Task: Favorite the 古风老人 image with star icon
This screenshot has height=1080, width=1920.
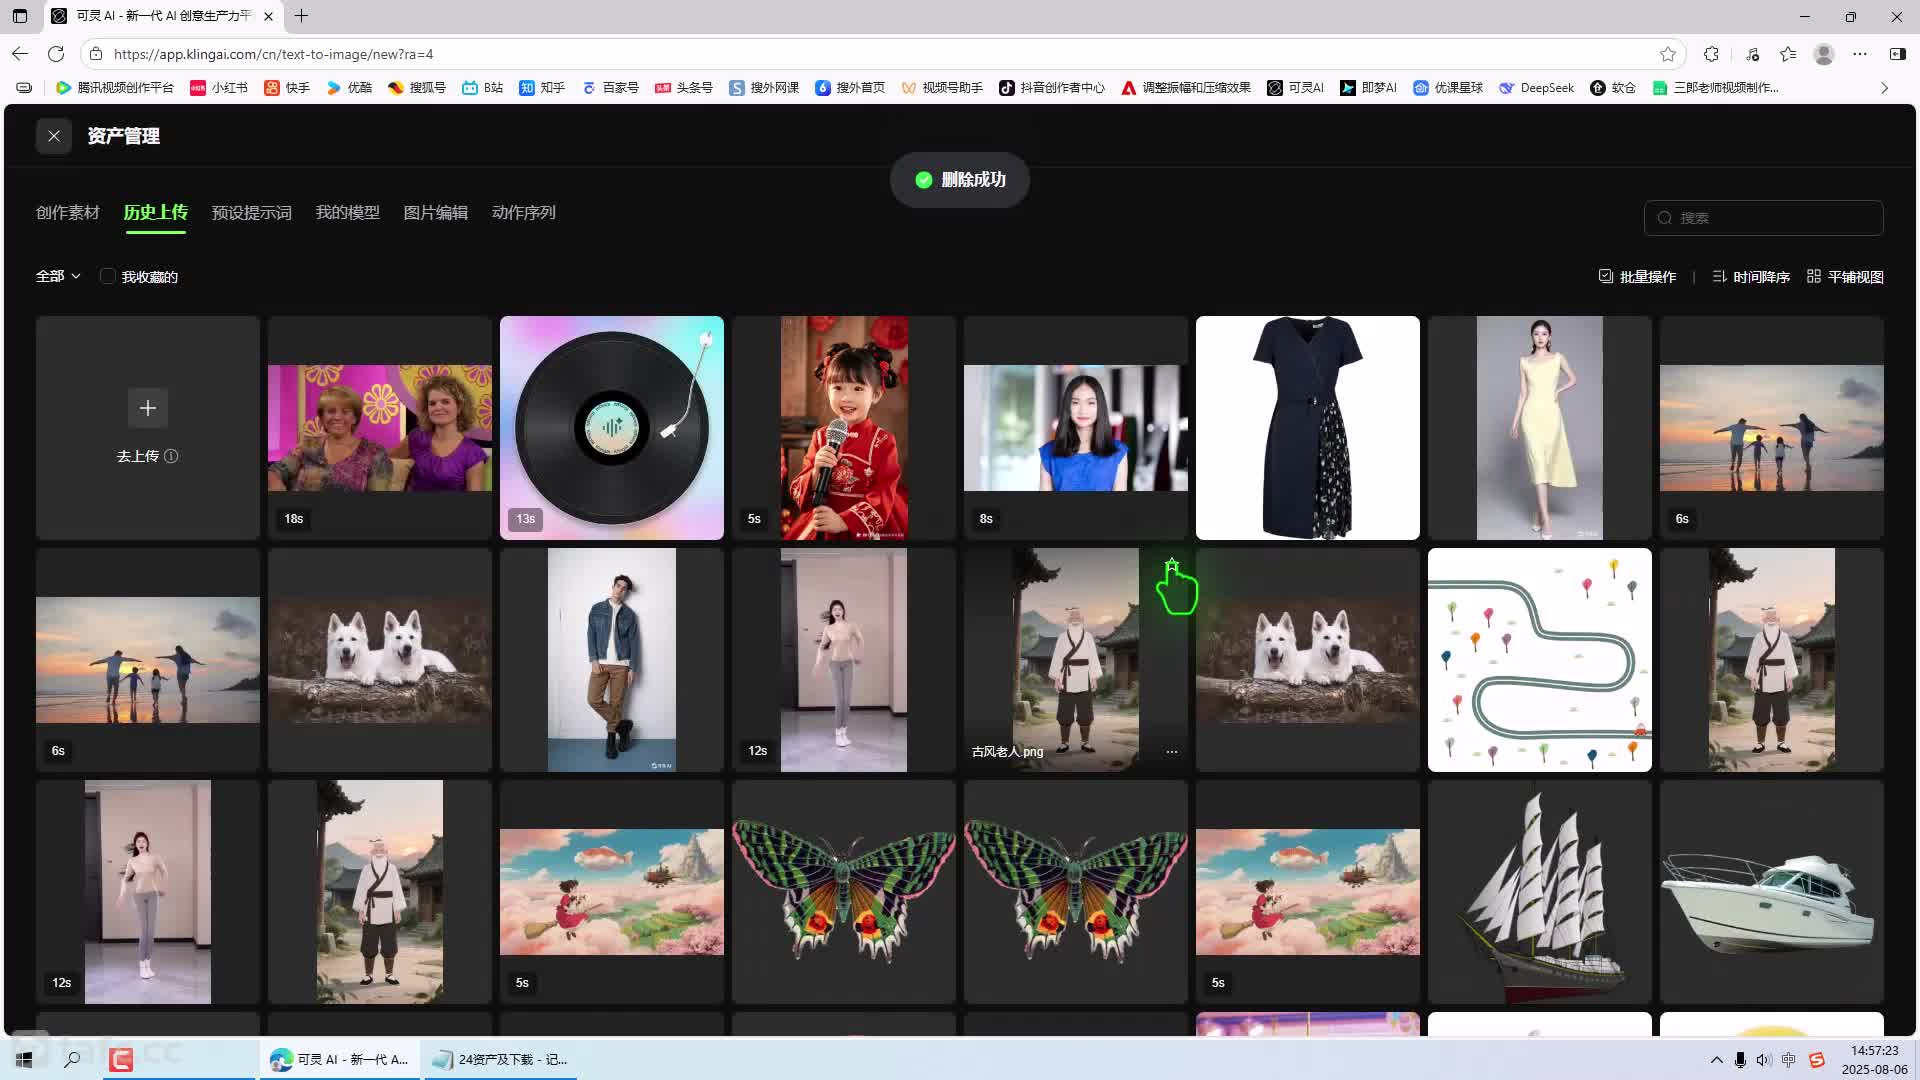Action: [1171, 566]
